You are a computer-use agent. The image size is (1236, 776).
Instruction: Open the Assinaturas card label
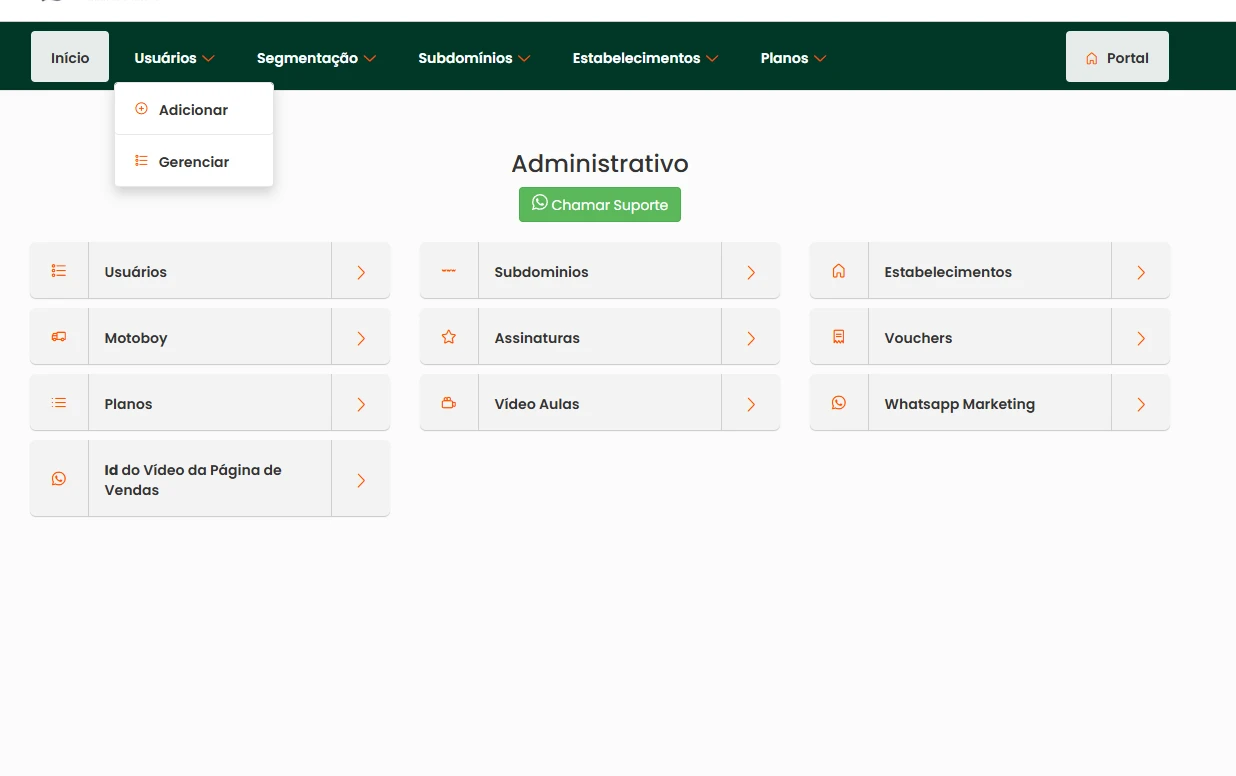[x=537, y=338]
